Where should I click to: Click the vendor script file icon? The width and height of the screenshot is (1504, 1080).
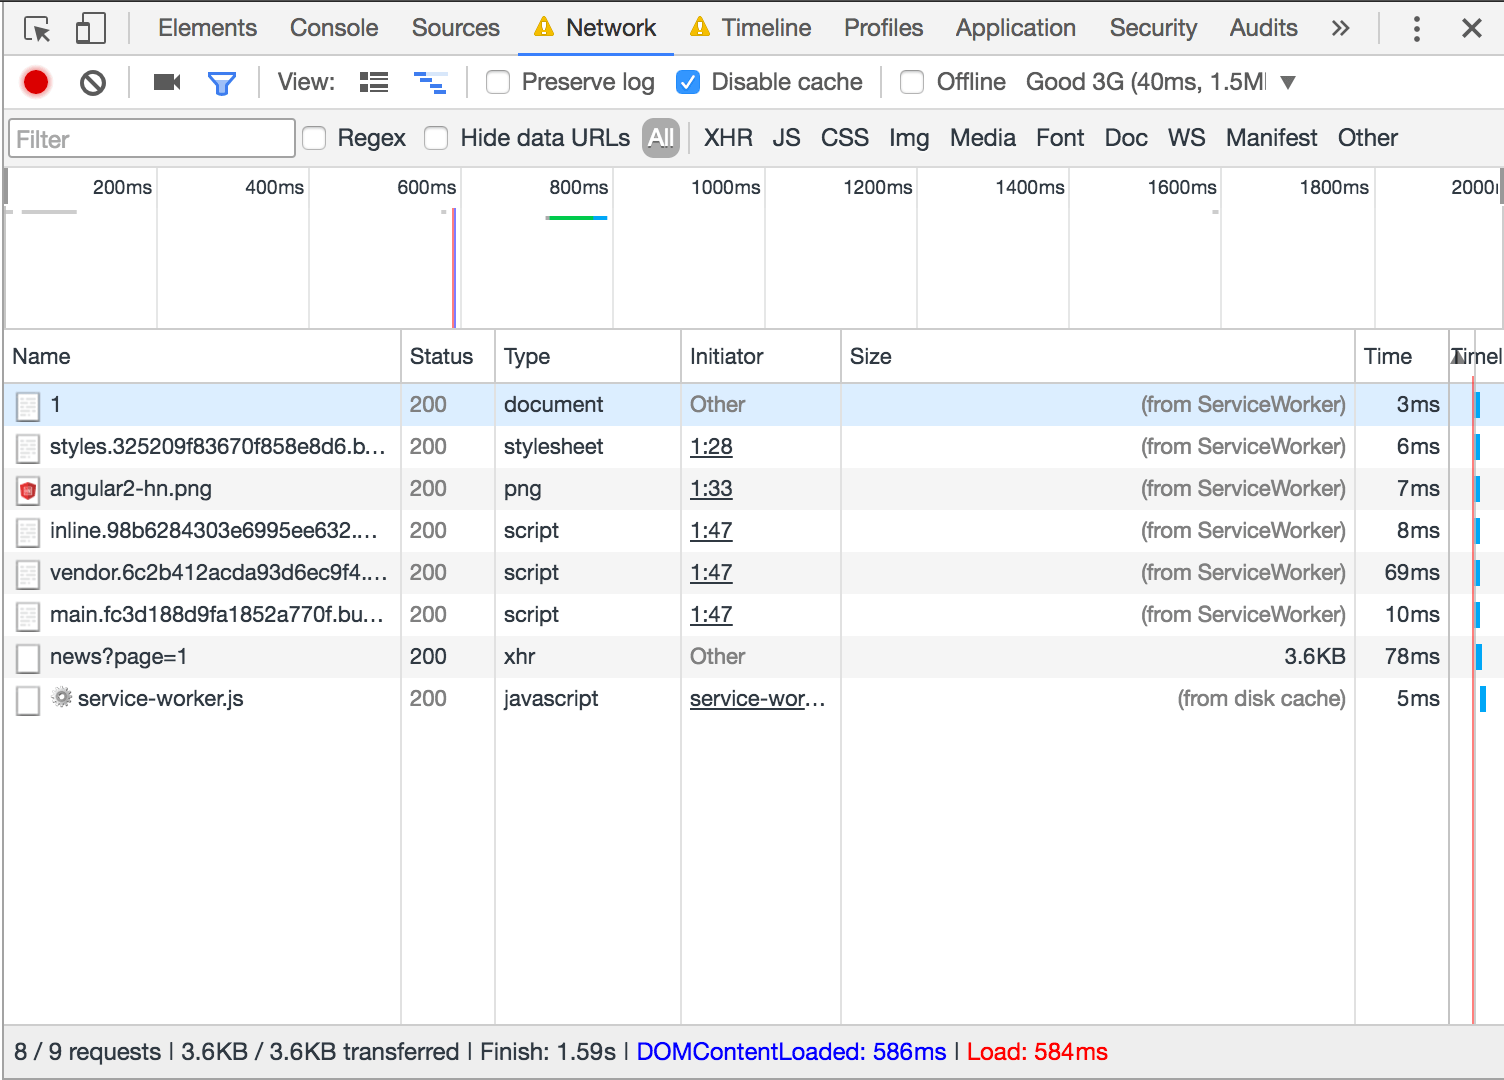coord(28,574)
